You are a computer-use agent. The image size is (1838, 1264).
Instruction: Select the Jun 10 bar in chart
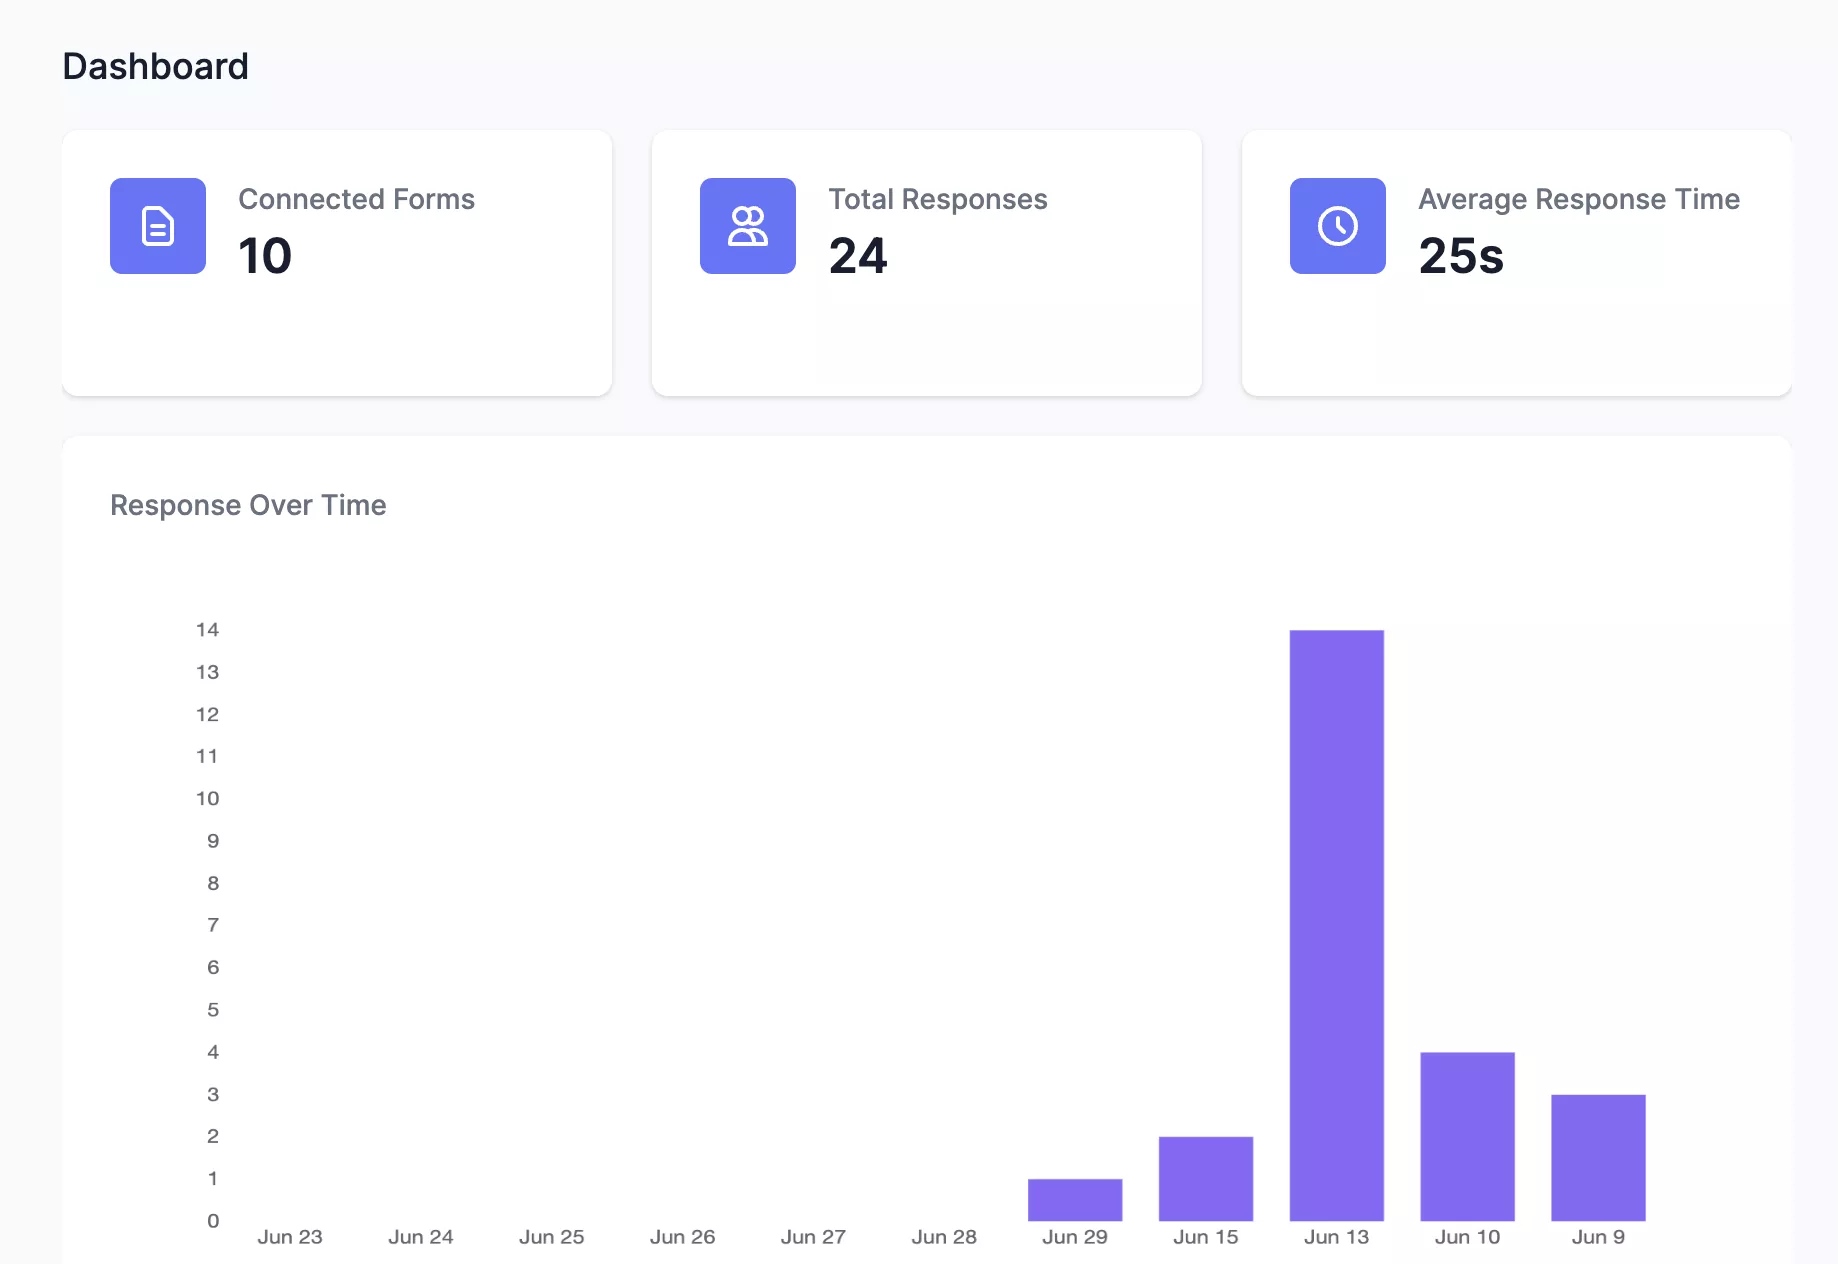click(x=1467, y=1135)
